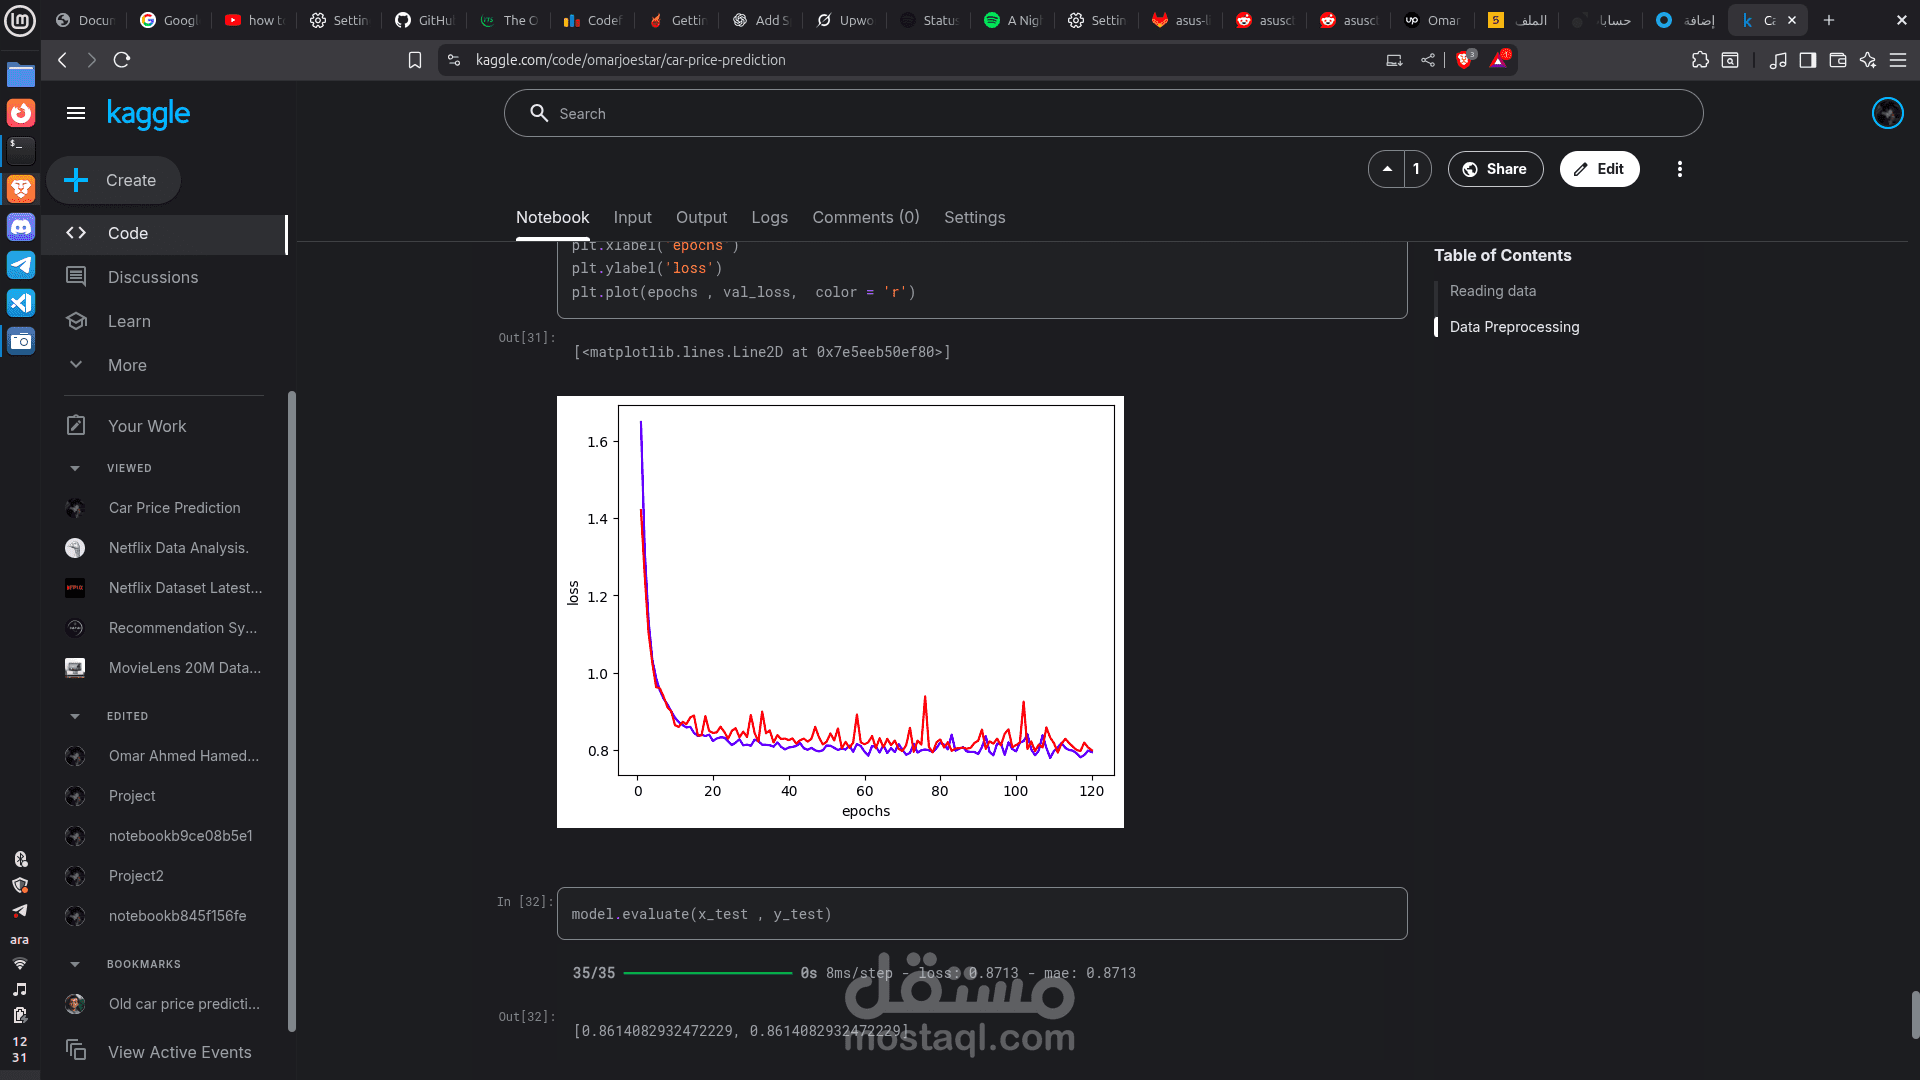Open the Discussions sidebar icon
The image size is (1920, 1080).
(x=76, y=277)
